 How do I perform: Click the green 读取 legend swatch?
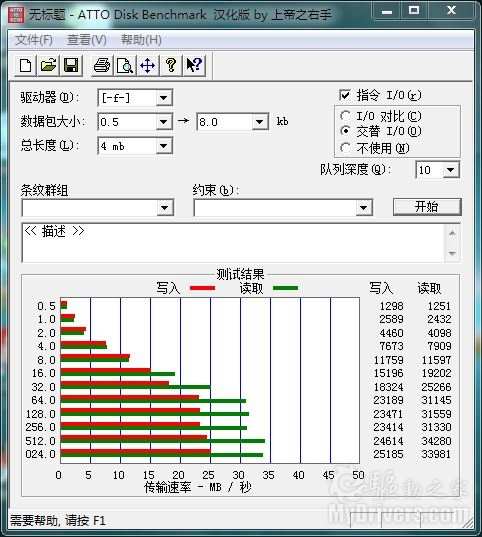286,288
